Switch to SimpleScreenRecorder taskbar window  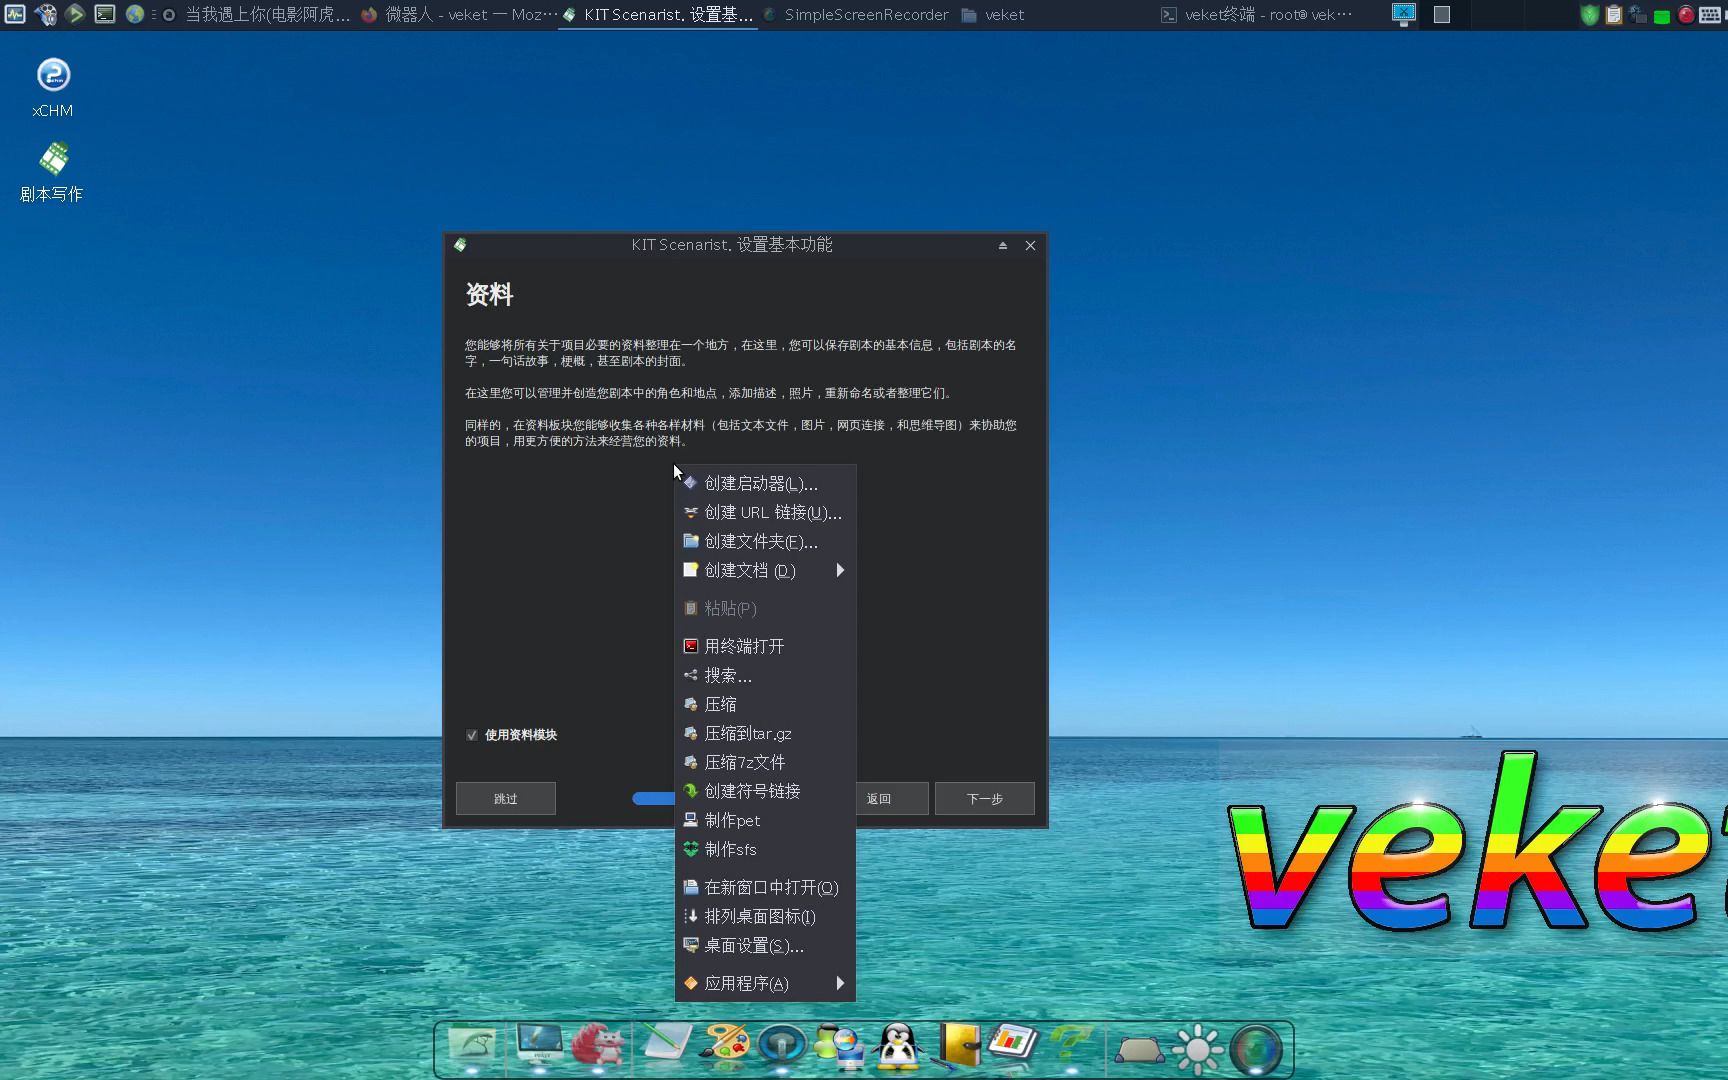[x=856, y=14]
